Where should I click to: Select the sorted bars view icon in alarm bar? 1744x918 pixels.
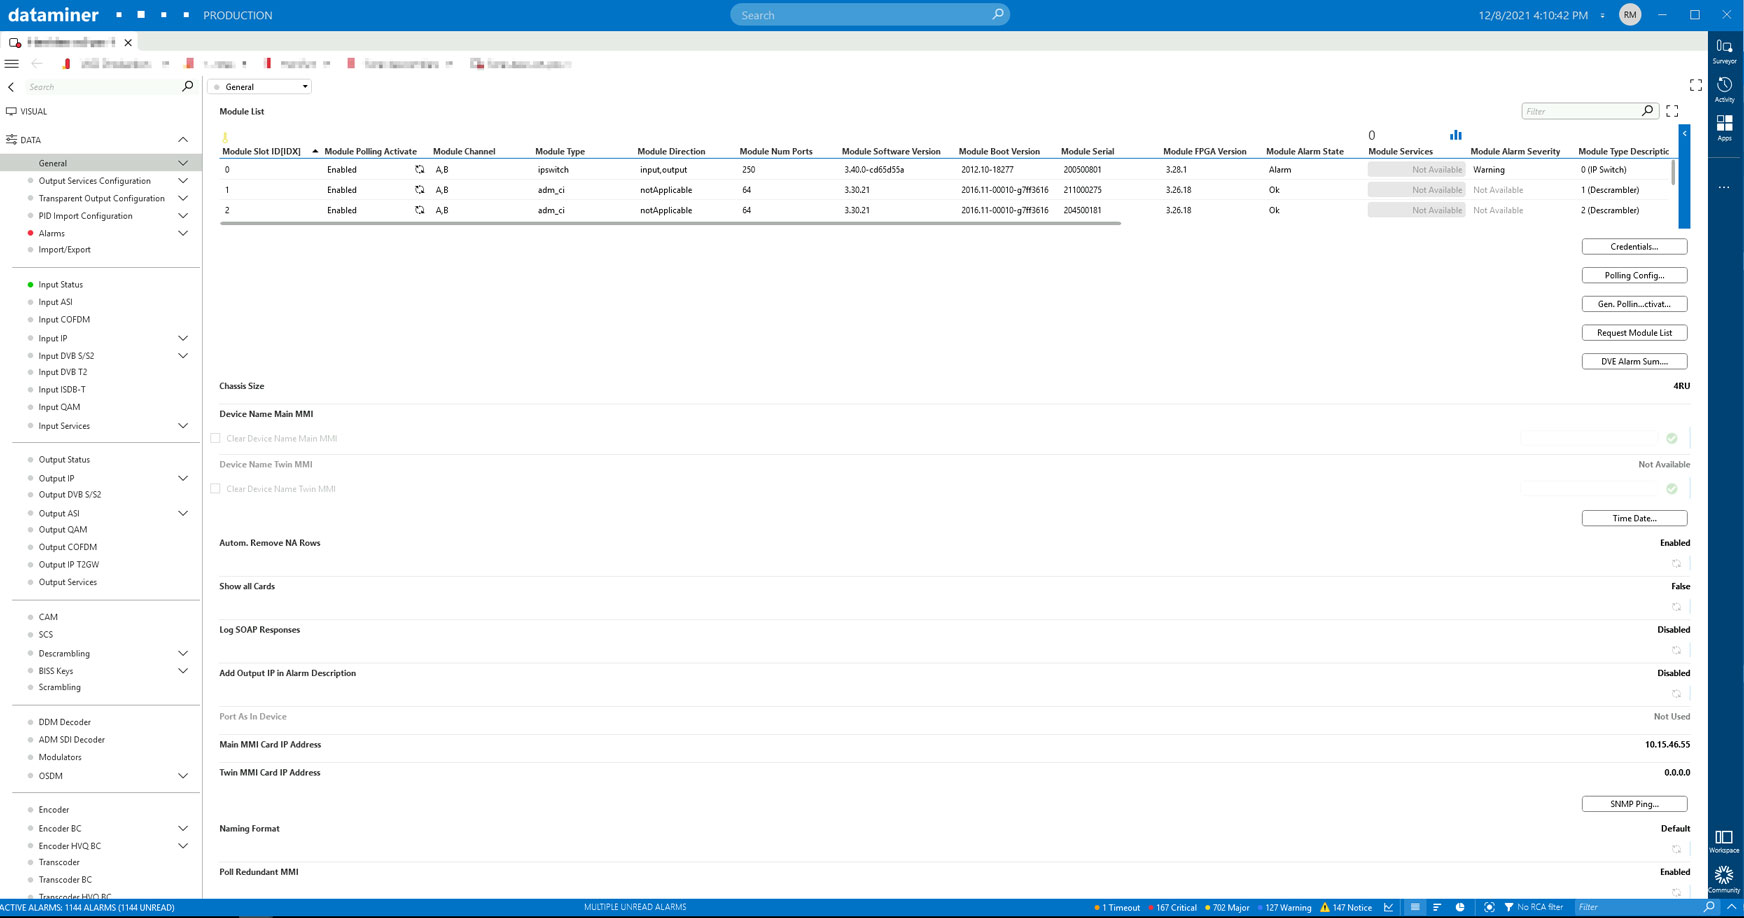[x=1437, y=907]
